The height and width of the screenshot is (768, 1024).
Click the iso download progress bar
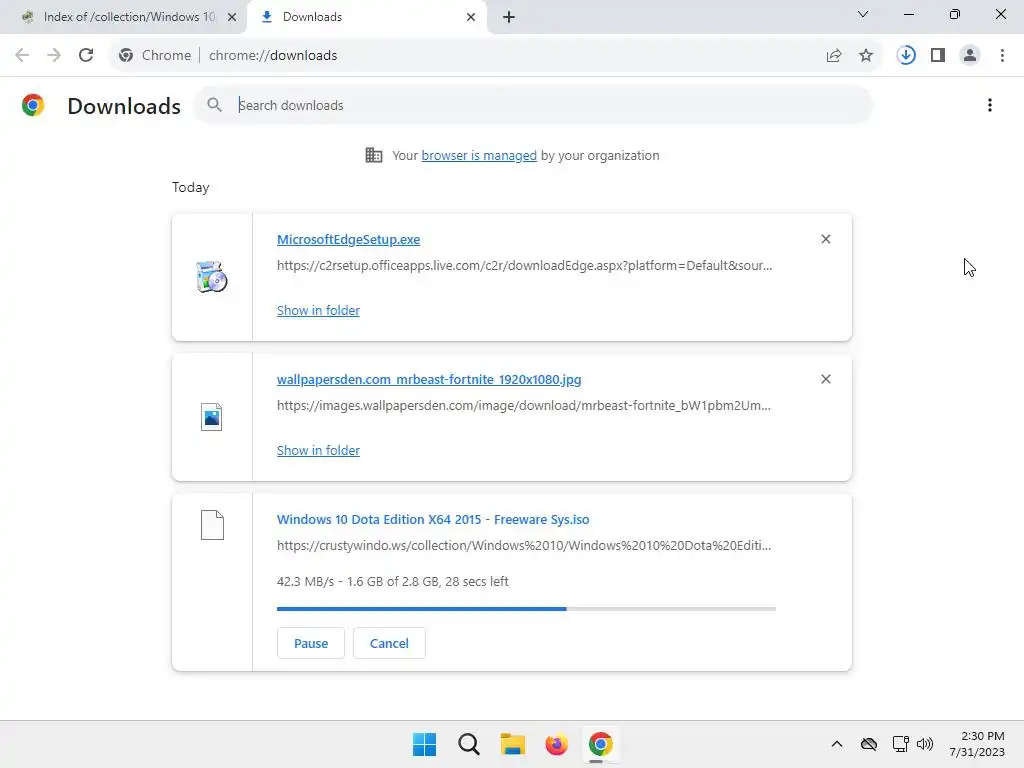pyautogui.click(x=526, y=609)
